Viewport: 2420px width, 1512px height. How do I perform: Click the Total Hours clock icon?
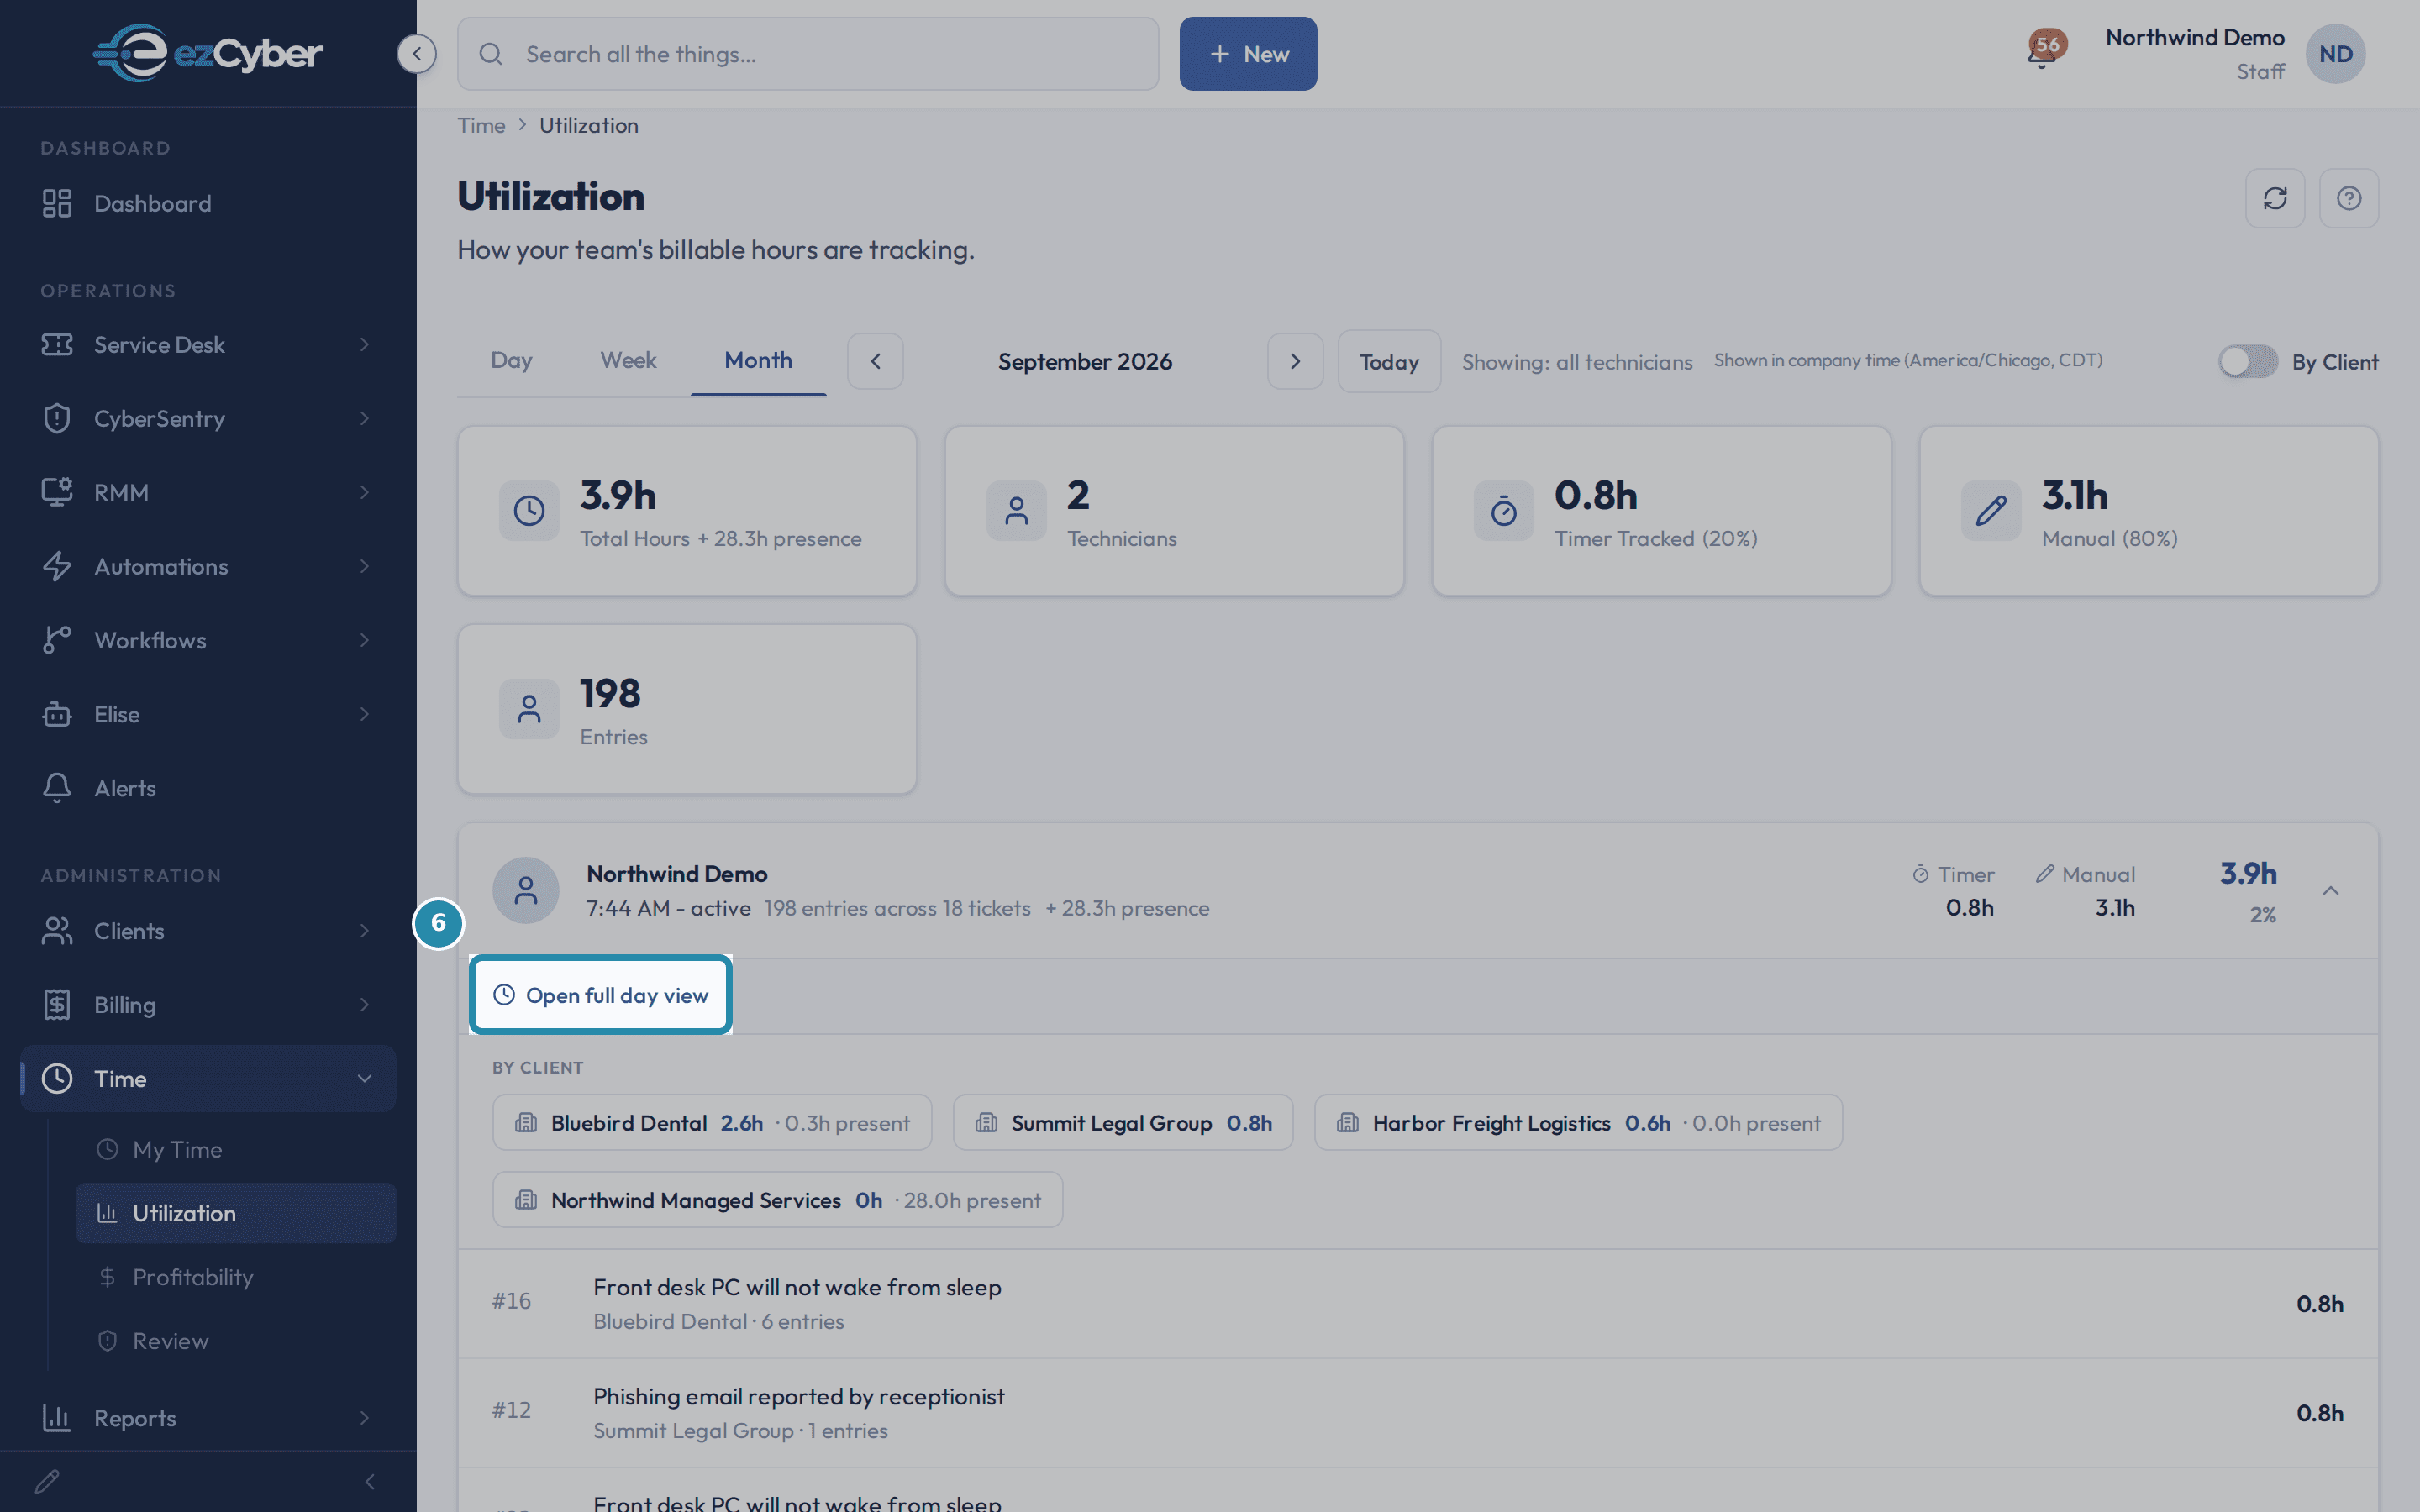pyautogui.click(x=529, y=511)
